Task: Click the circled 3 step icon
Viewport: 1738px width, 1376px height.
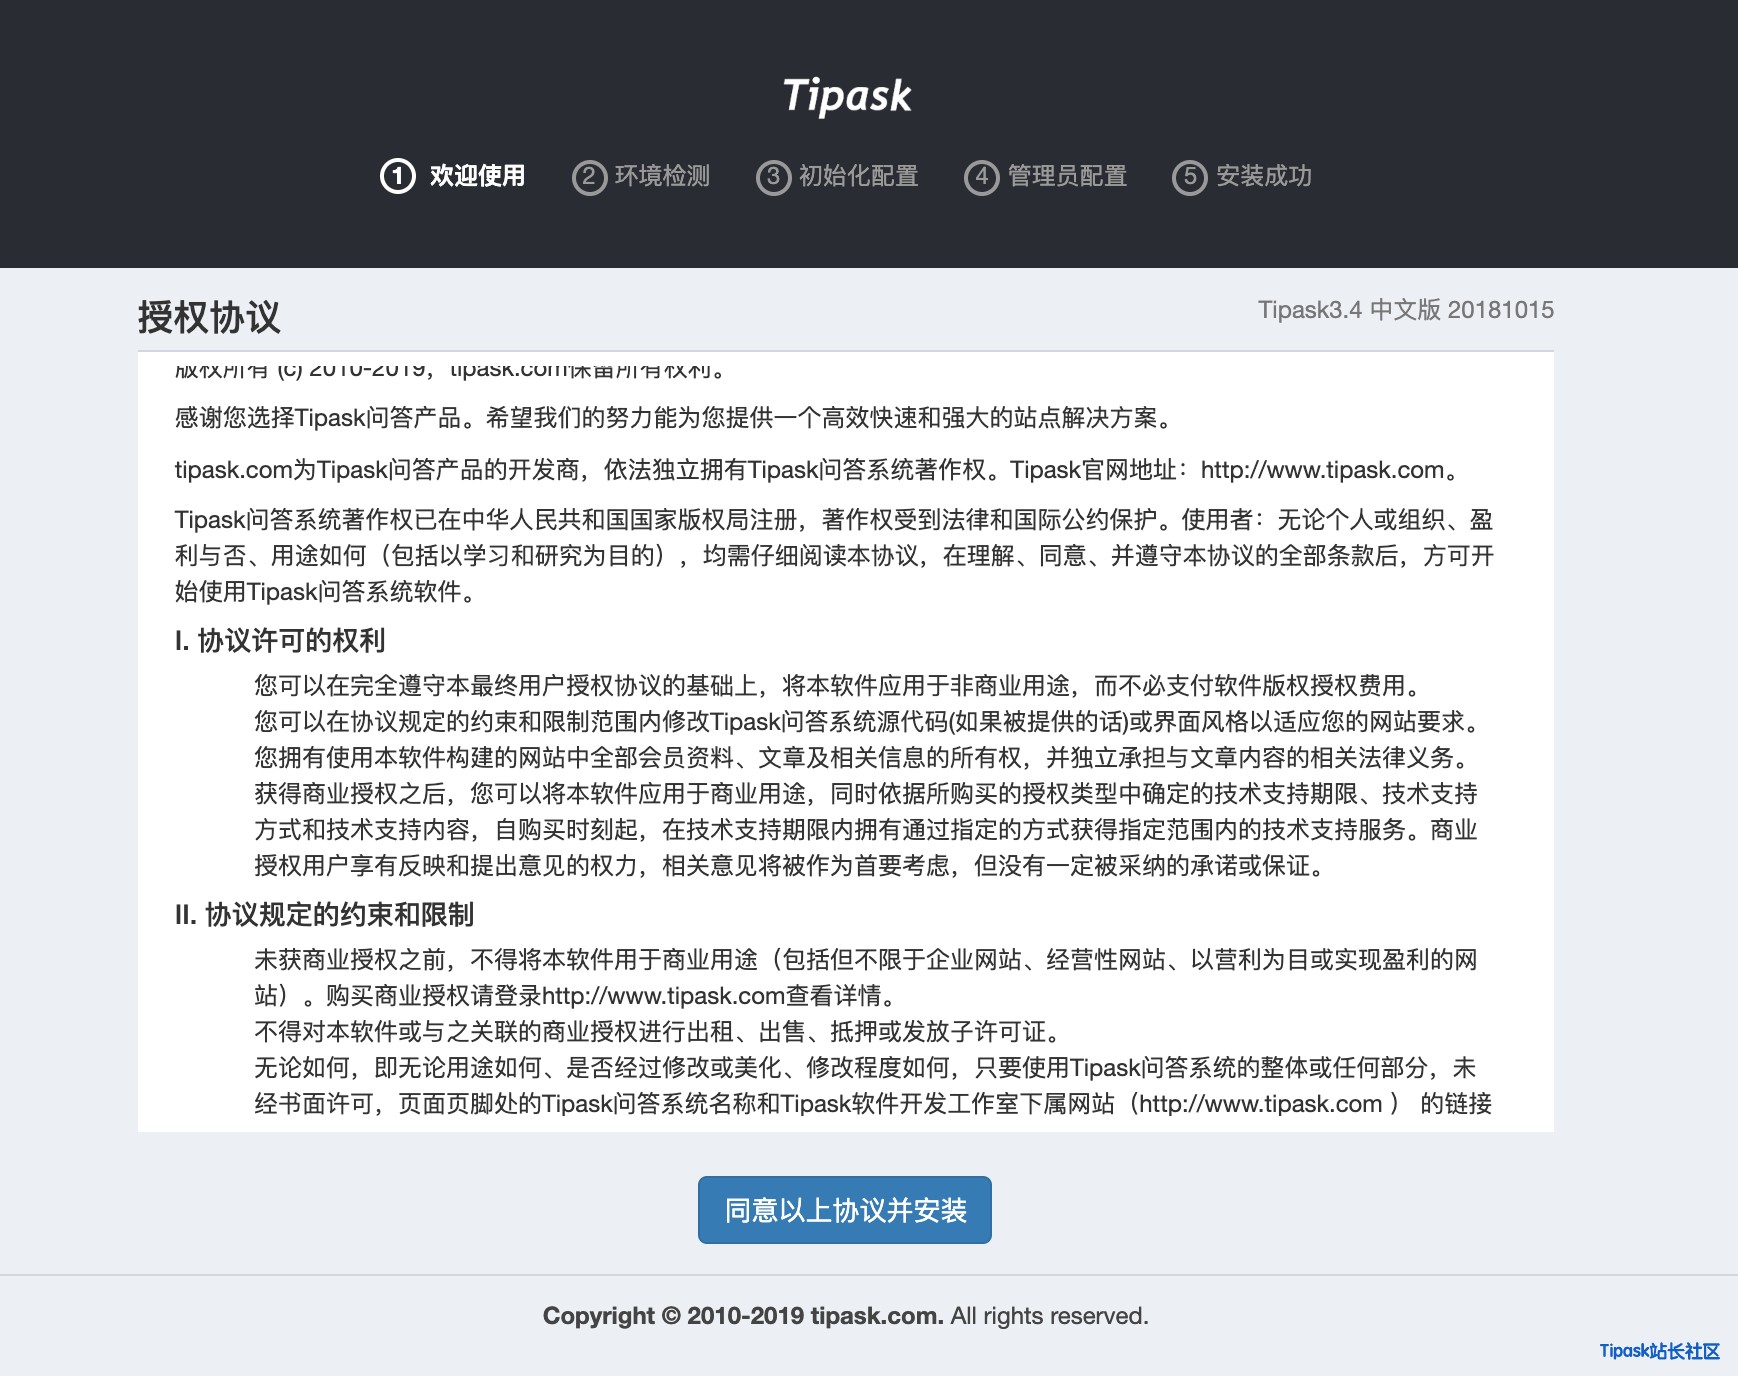Action: point(773,177)
